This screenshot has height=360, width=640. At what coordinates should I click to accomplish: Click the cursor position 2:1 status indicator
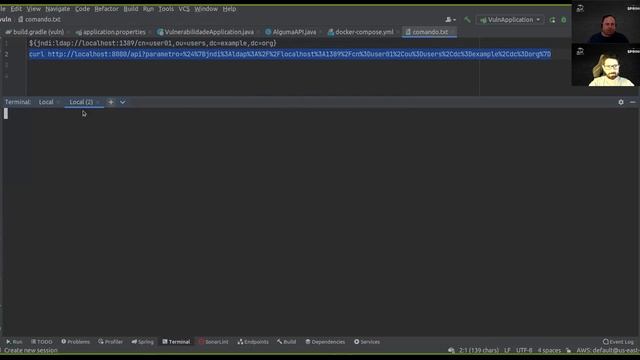(479, 350)
